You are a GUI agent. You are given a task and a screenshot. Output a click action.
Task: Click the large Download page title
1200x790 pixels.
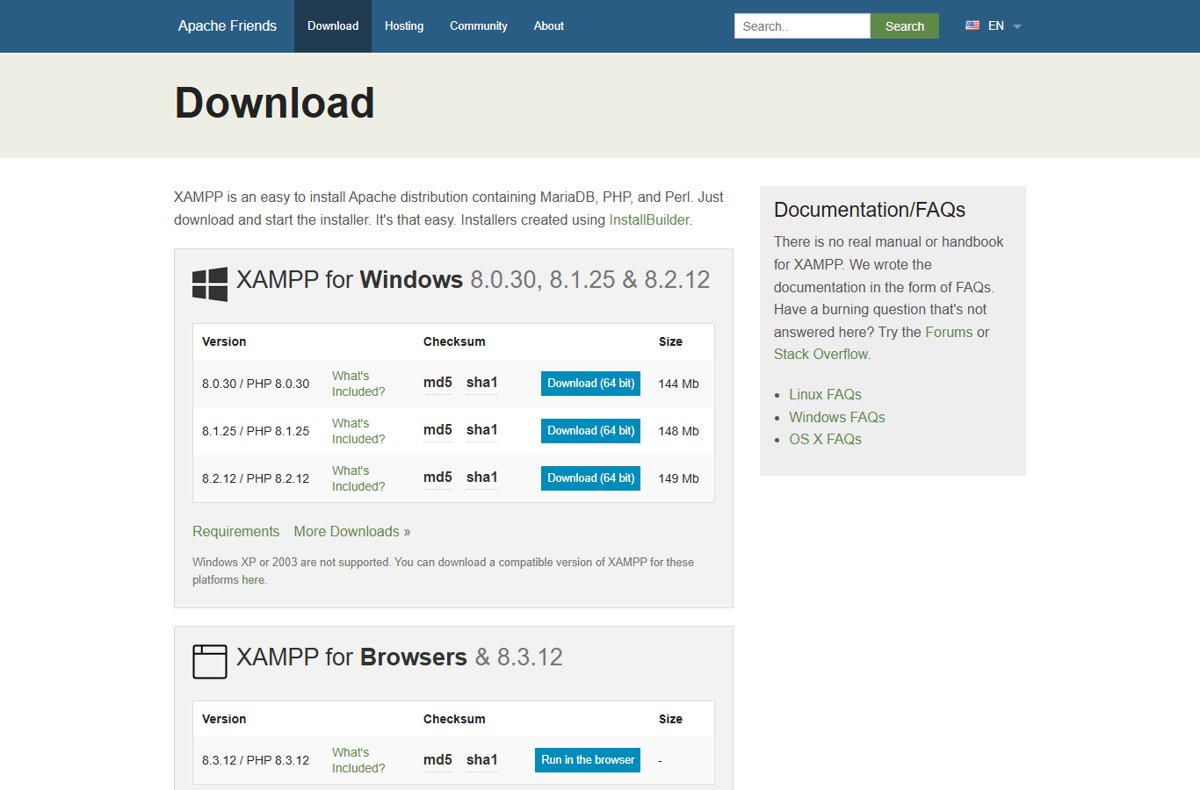point(275,103)
